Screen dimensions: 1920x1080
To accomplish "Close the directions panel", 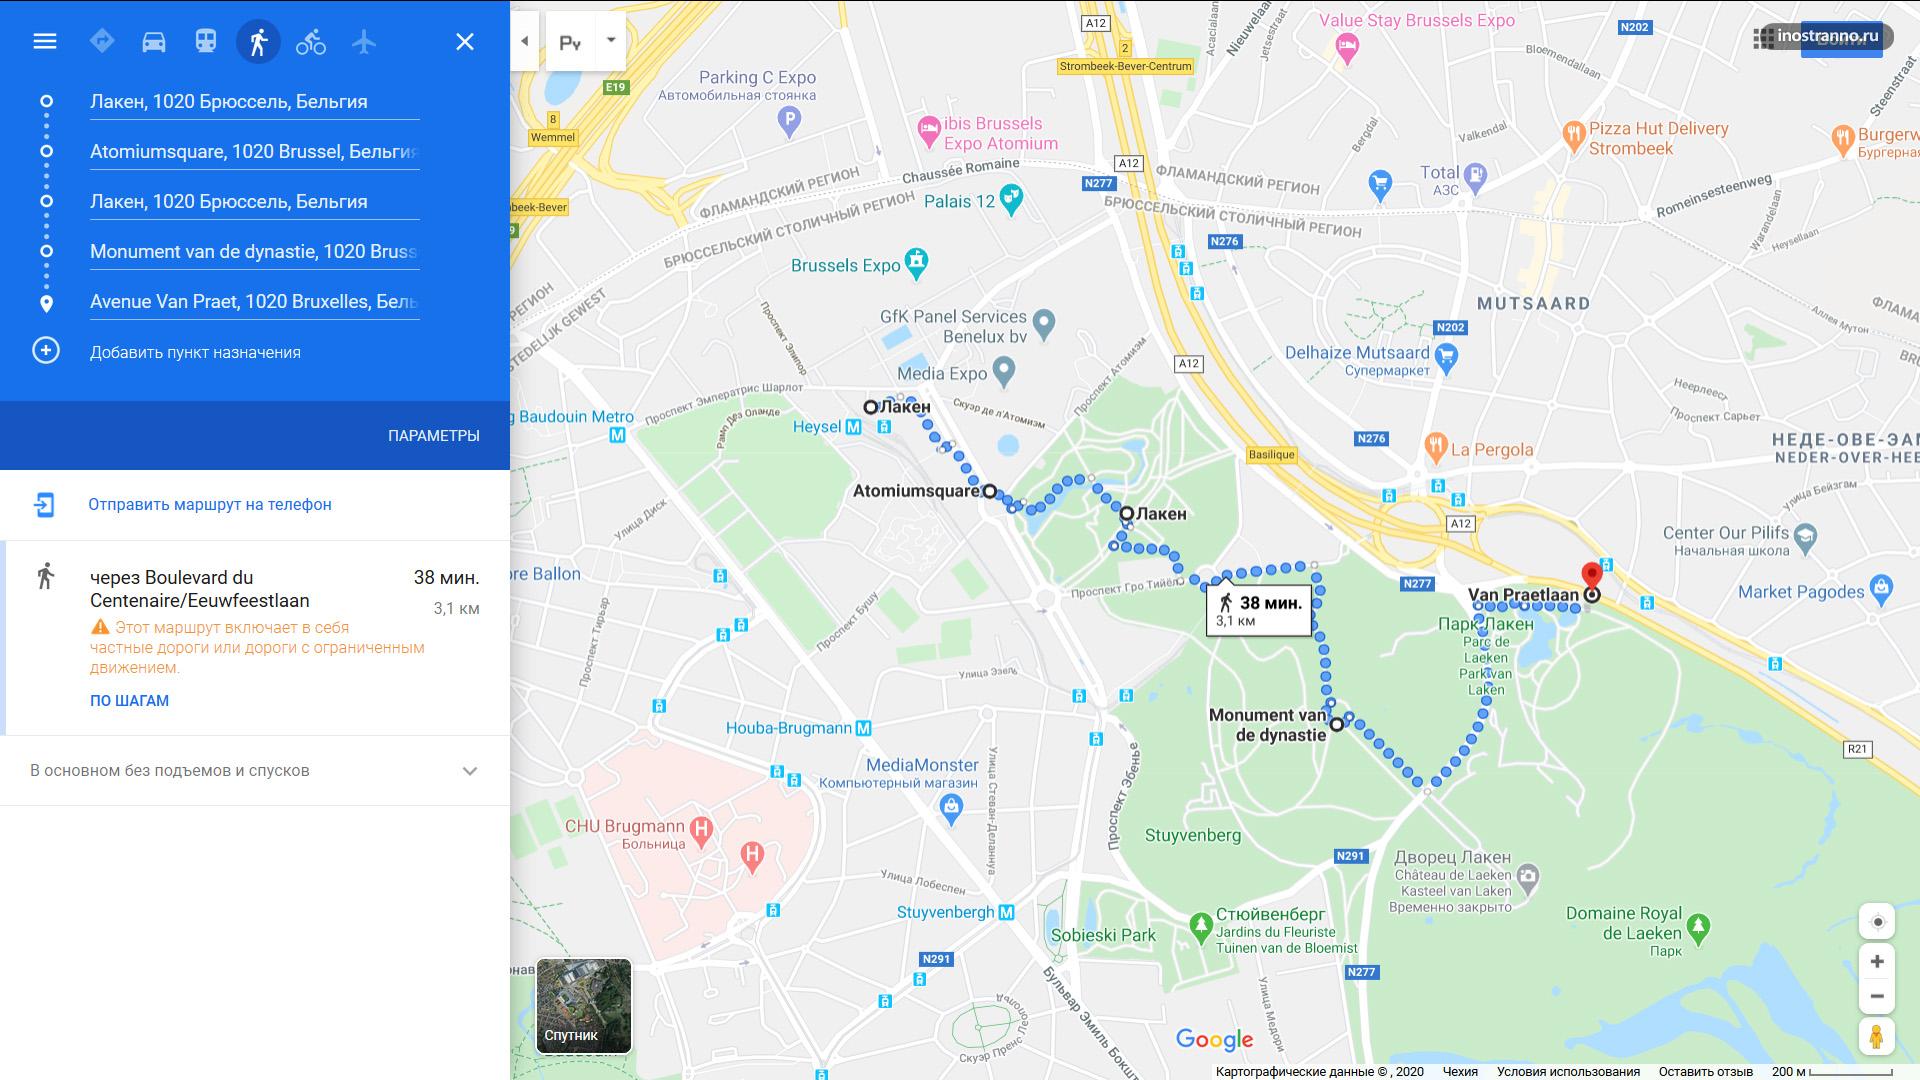I will click(x=465, y=41).
